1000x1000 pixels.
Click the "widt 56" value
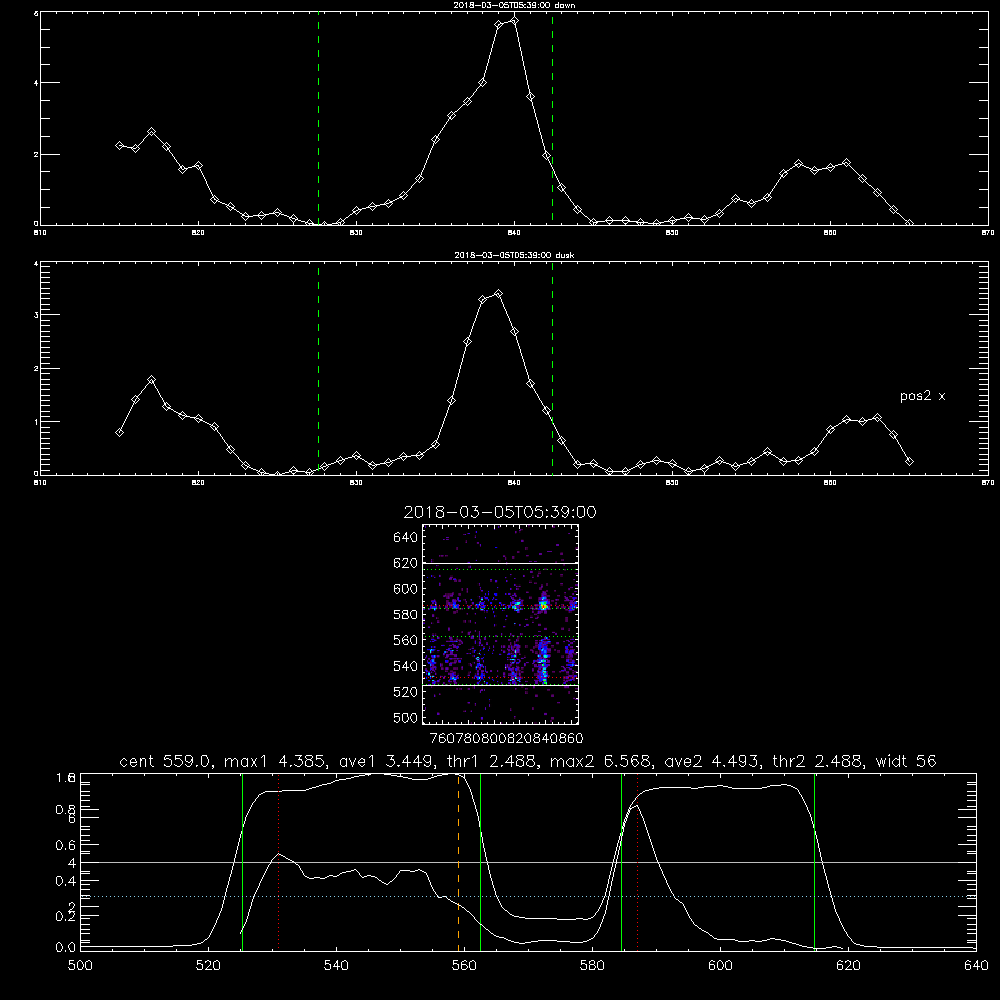906,761
